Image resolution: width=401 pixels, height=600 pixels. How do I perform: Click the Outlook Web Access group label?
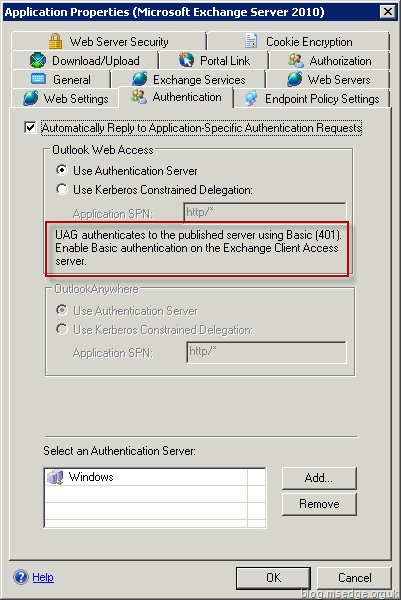pos(103,150)
